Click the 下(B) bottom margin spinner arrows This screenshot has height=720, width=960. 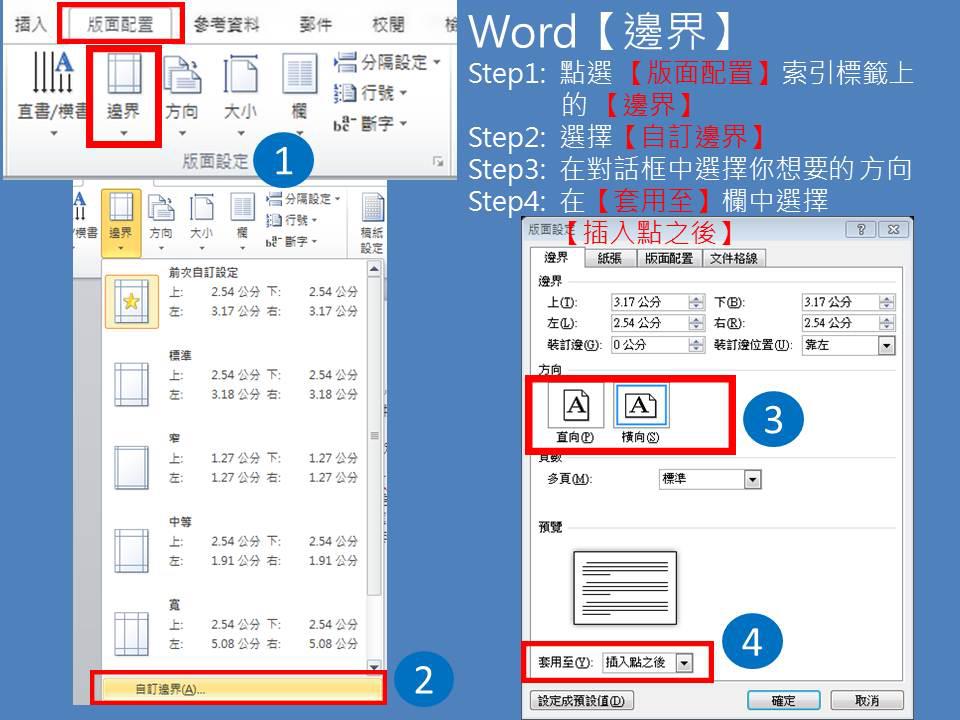tap(887, 302)
